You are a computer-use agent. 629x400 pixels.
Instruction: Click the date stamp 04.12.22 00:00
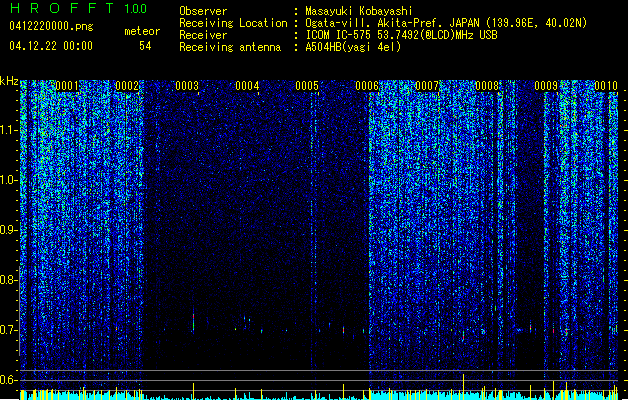(x=51, y=46)
